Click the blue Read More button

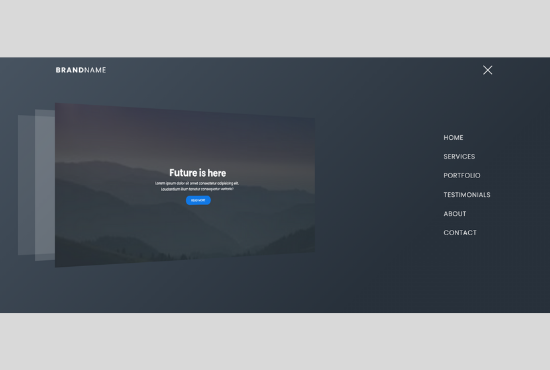tap(198, 200)
